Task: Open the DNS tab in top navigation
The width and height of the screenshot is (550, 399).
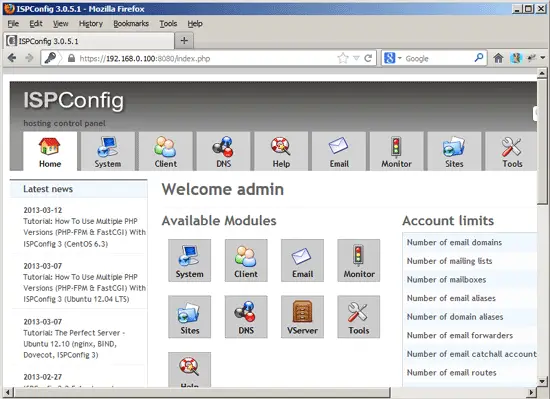Action: point(223,151)
